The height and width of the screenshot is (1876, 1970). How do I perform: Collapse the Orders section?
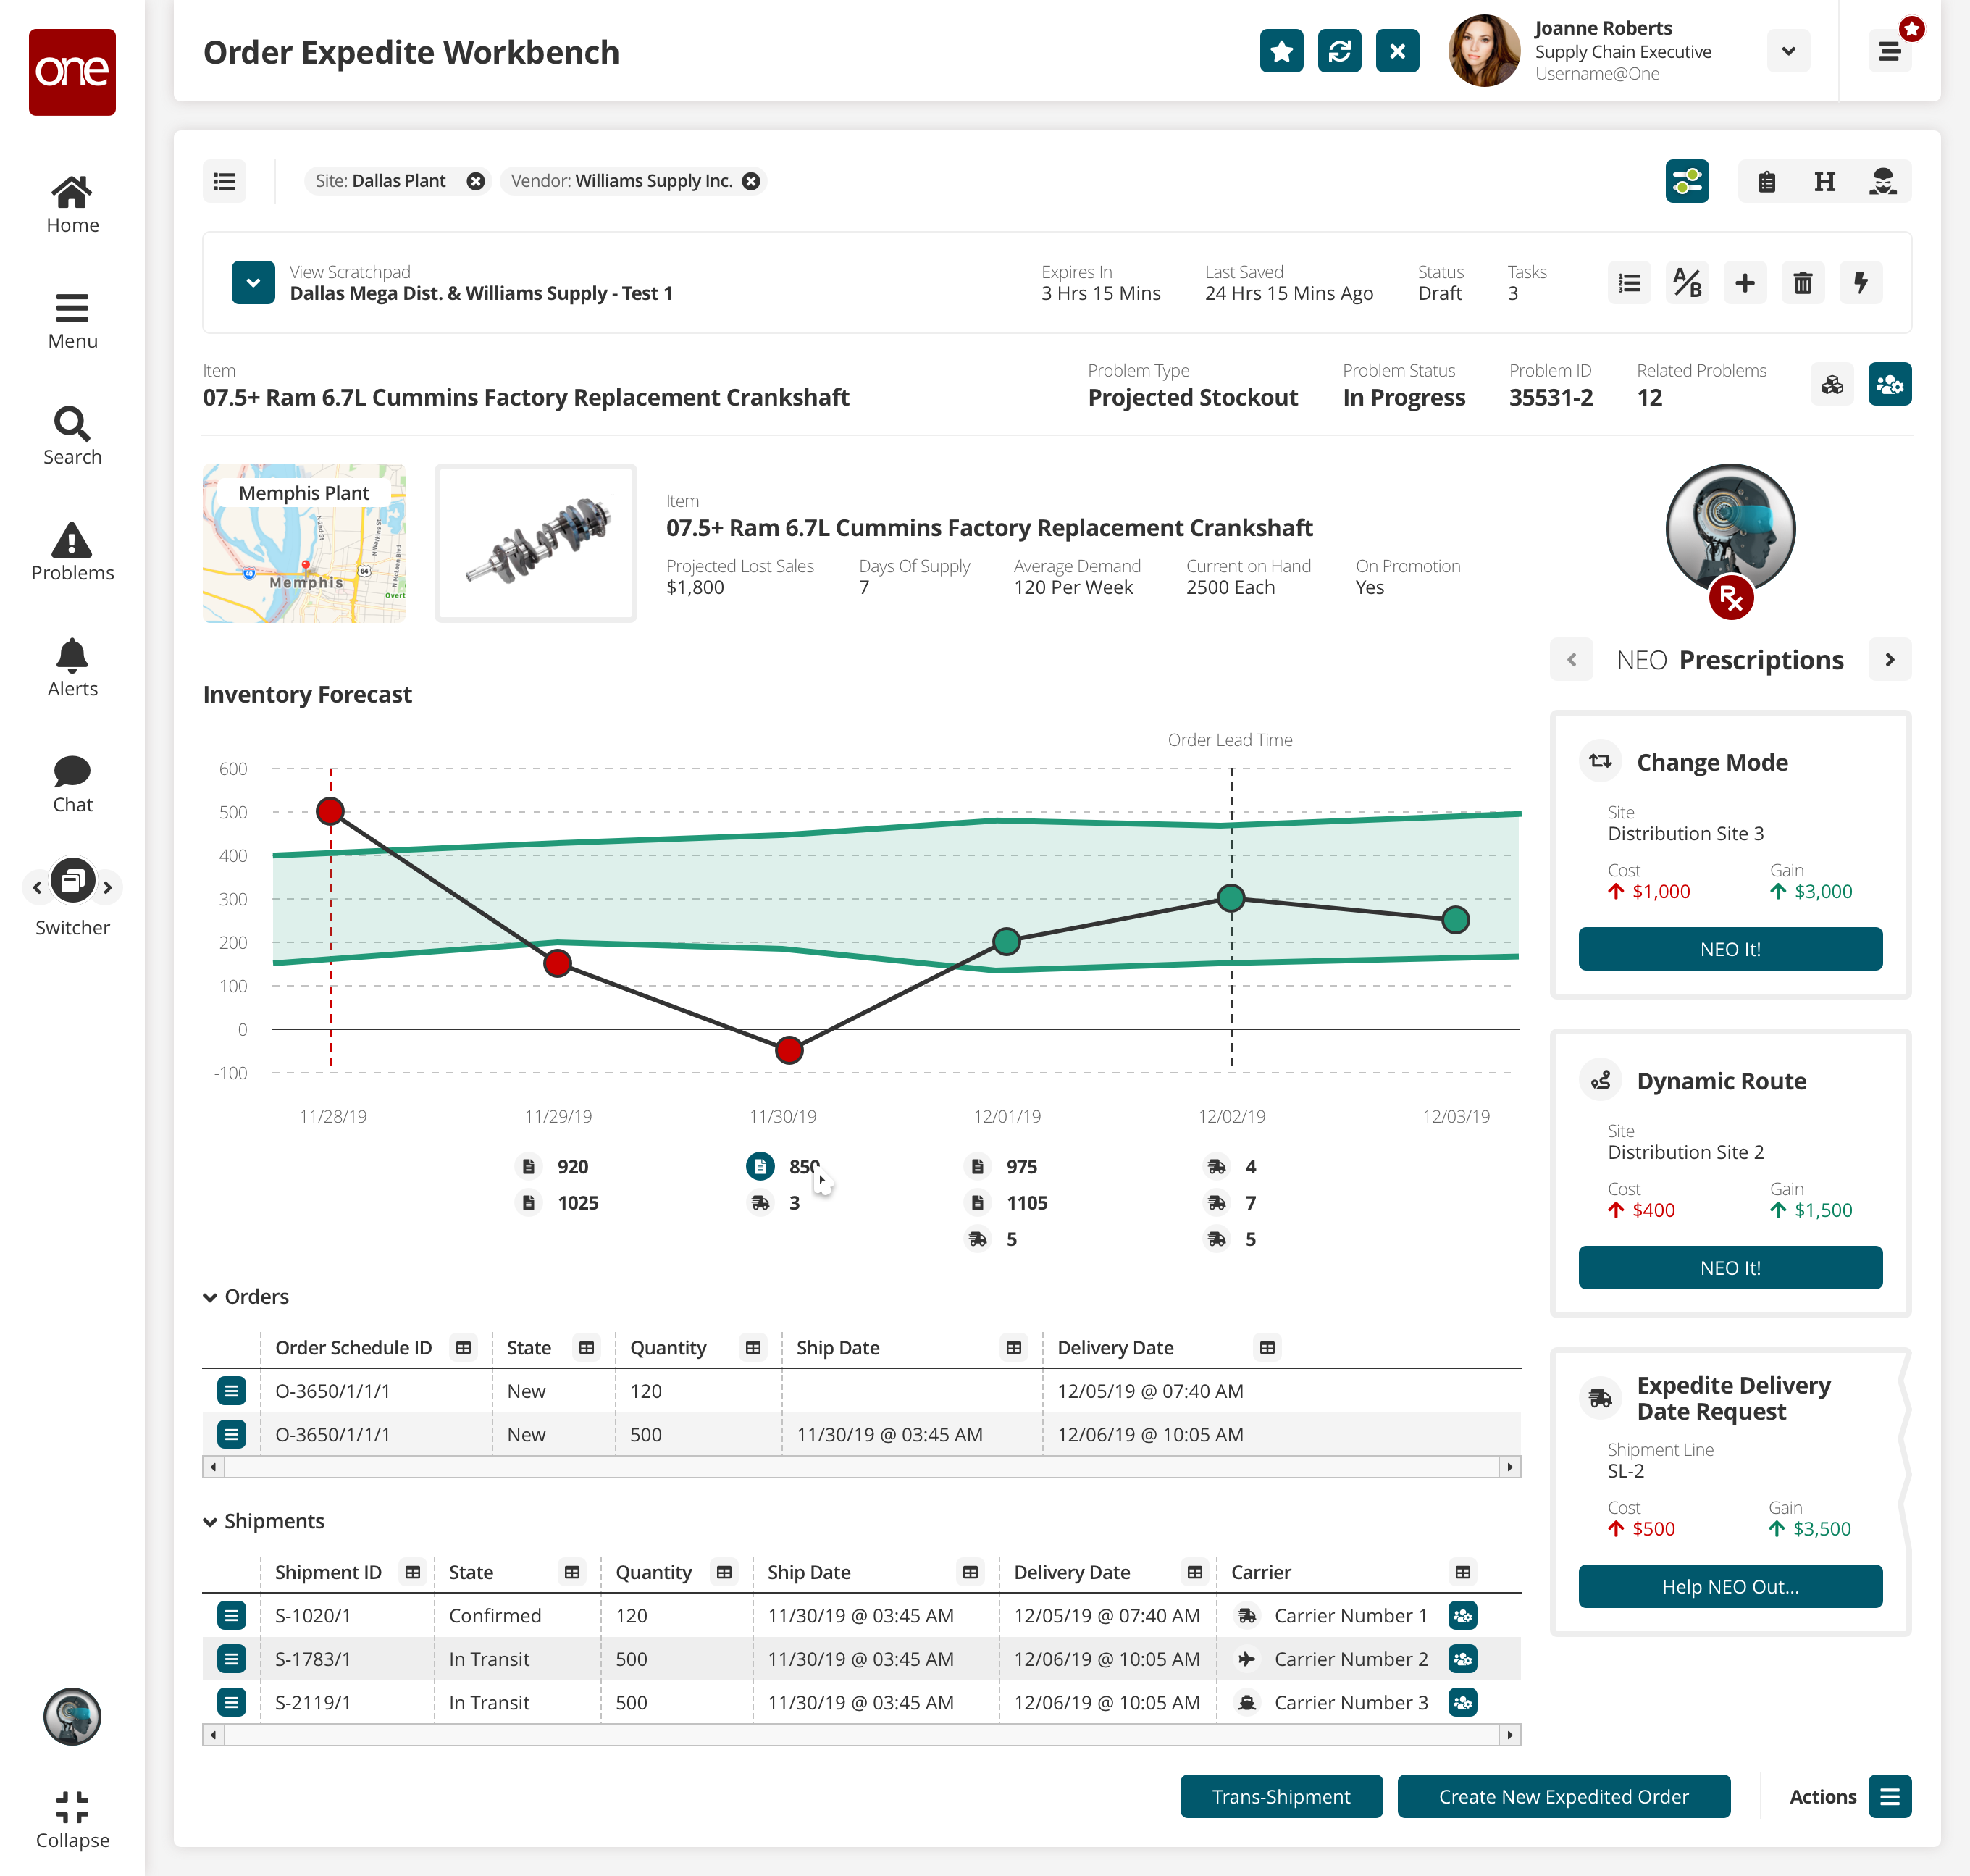tap(210, 1297)
